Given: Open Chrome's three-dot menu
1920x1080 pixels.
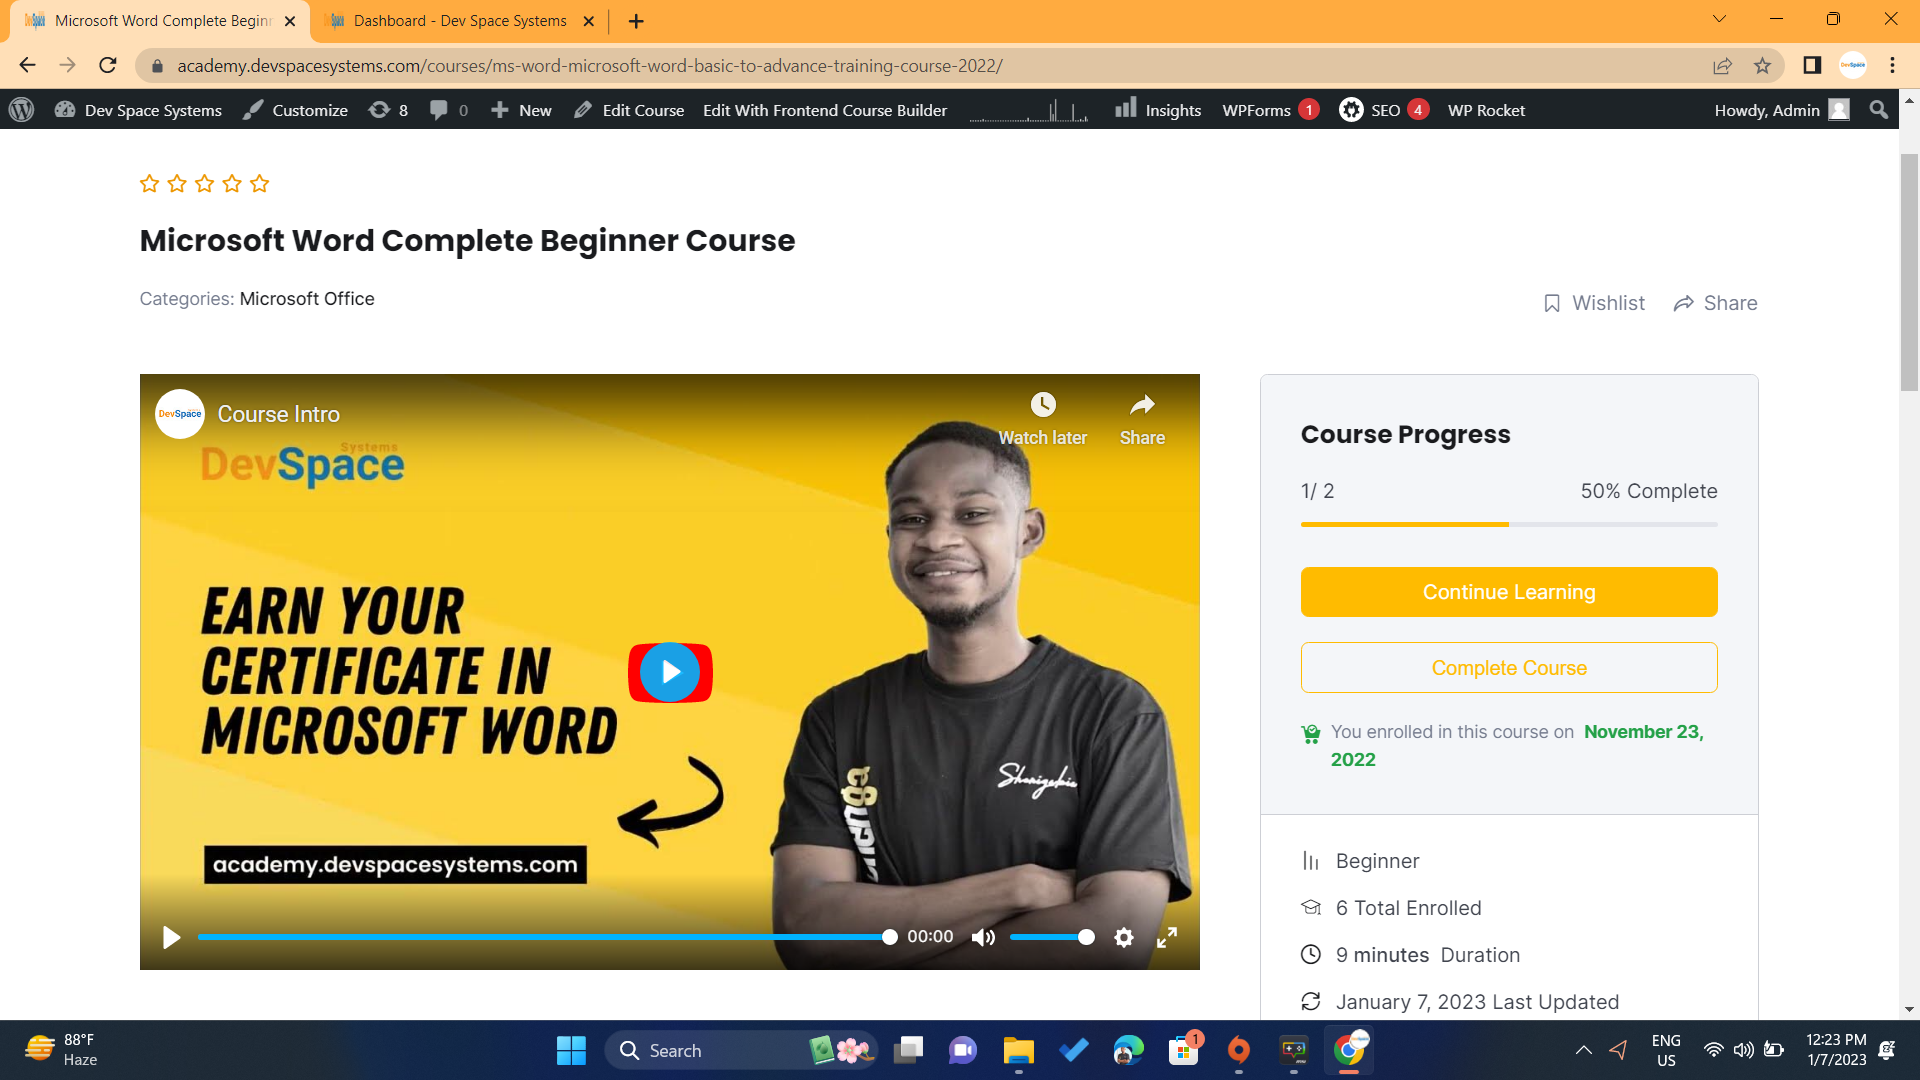Looking at the screenshot, I should (x=1892, y=66).
